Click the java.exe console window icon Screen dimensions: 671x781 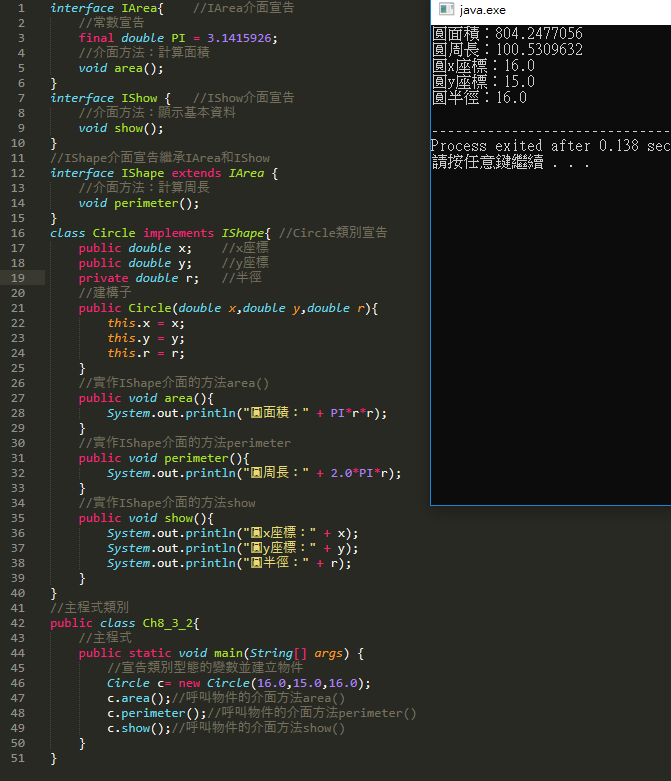click(443, 10)
